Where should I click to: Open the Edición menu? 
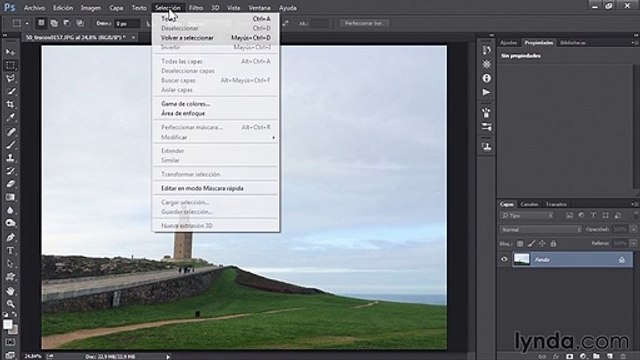63,8
